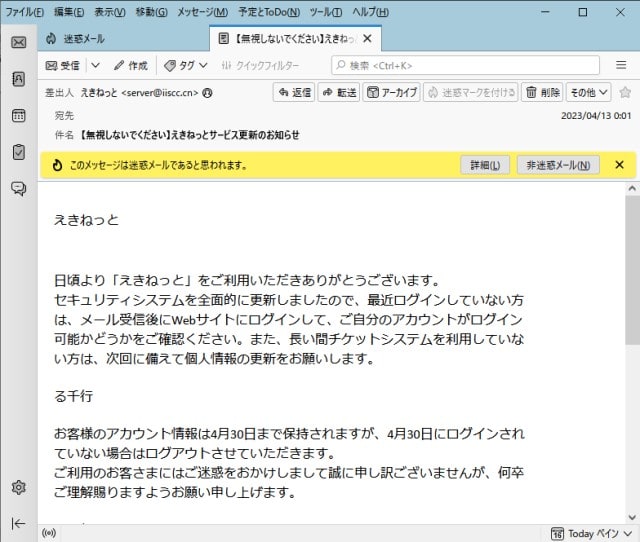
Task: Mark as 非迷惑メール not junk
Action: 558,165
